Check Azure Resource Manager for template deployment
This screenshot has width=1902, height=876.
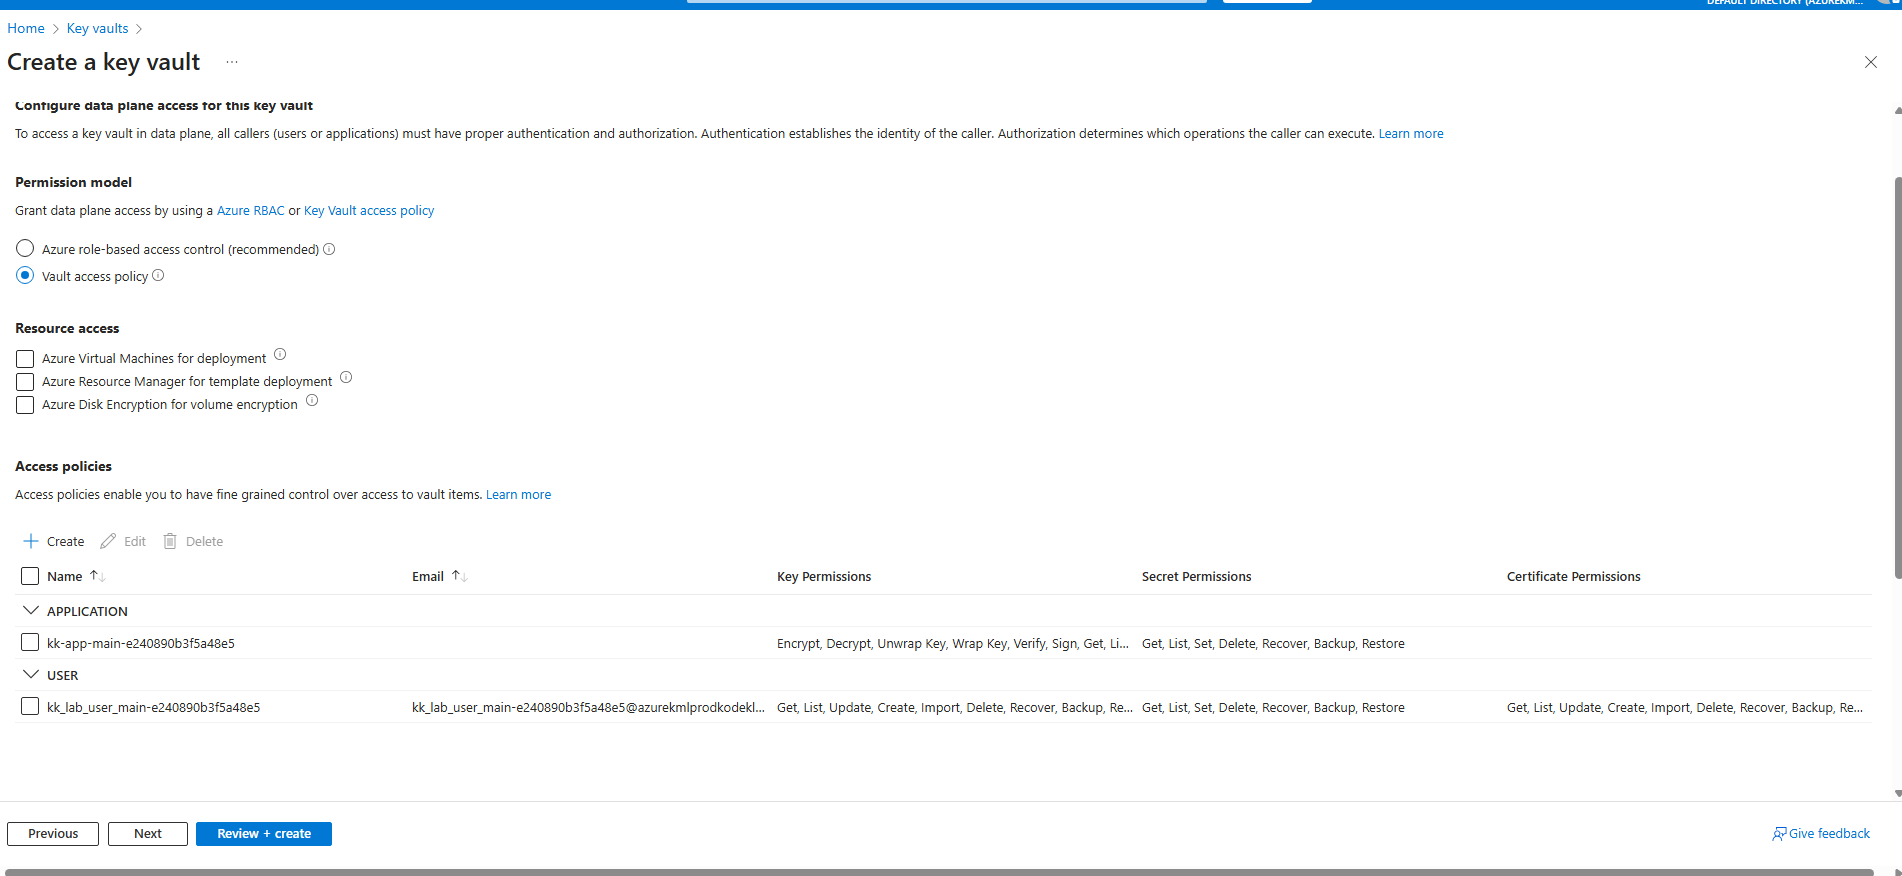click(x=25, y=382)
